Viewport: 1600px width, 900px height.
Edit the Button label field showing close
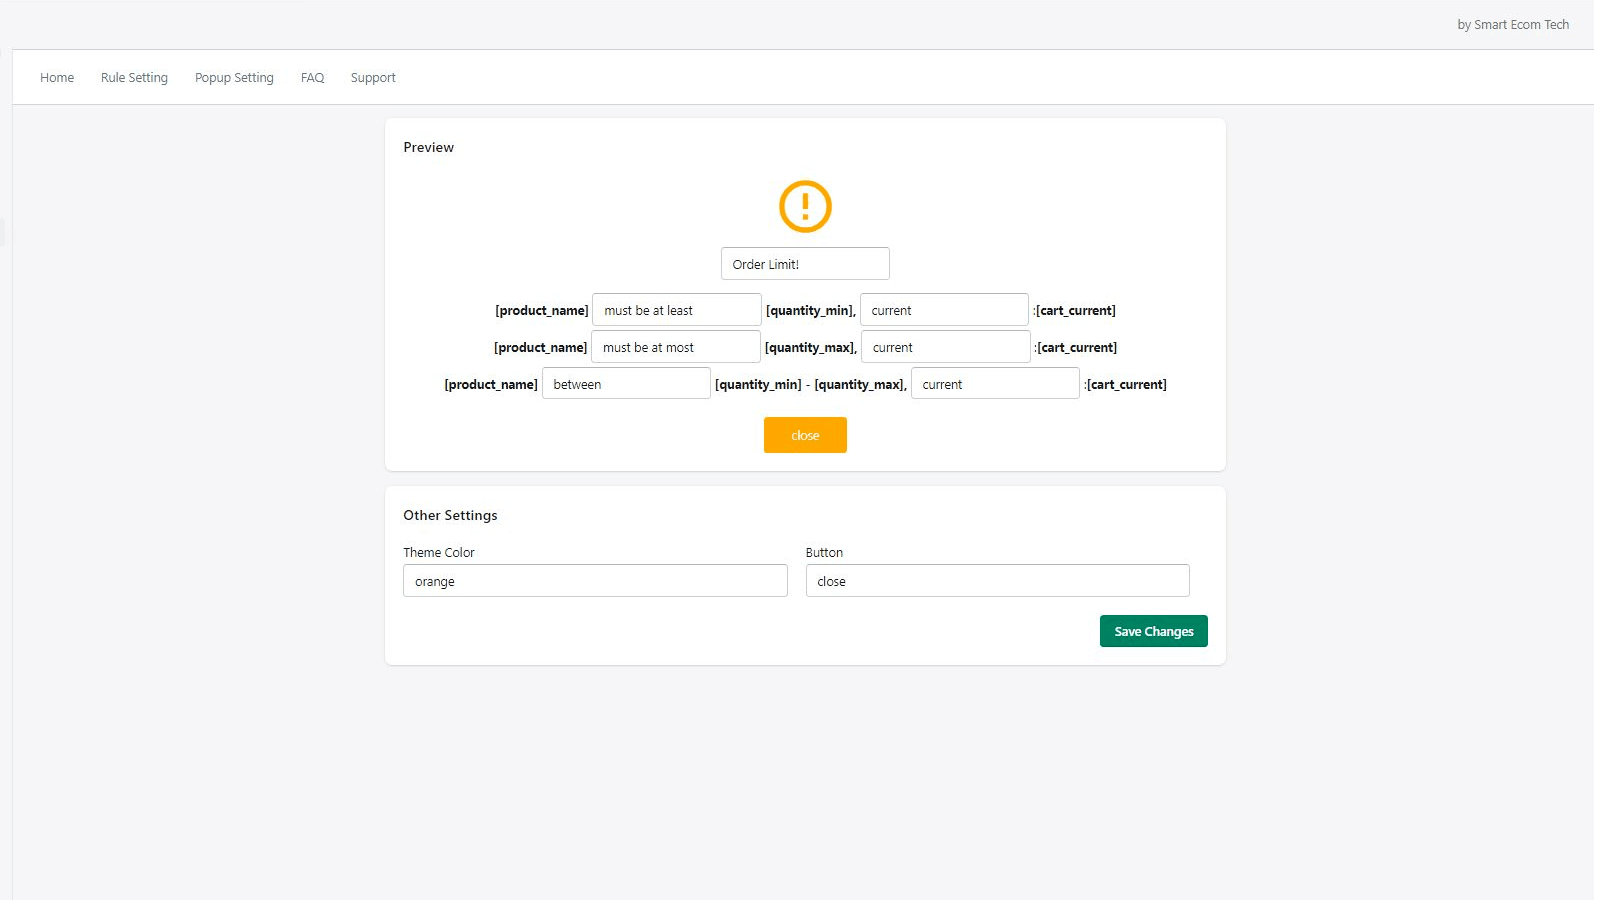[x=997, y=580]
